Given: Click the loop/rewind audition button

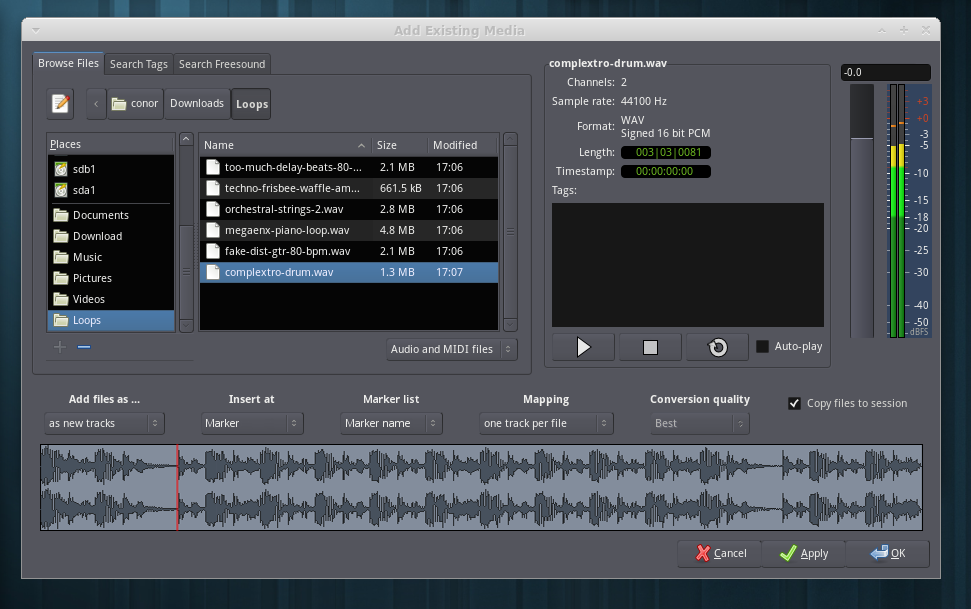Looking at the screenshot, I should (717, 347).
